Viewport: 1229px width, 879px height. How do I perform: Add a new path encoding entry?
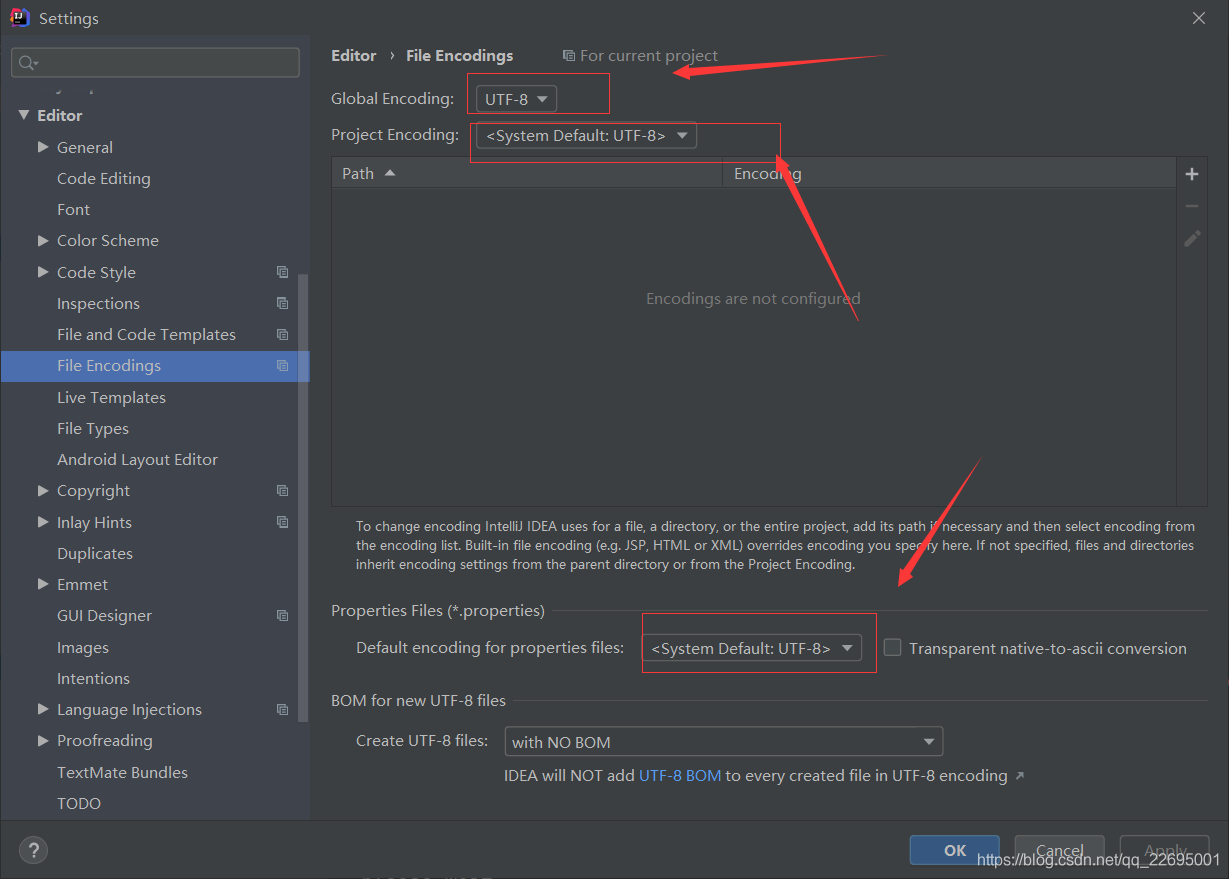pyautogui.click(x=1192, y=173)
